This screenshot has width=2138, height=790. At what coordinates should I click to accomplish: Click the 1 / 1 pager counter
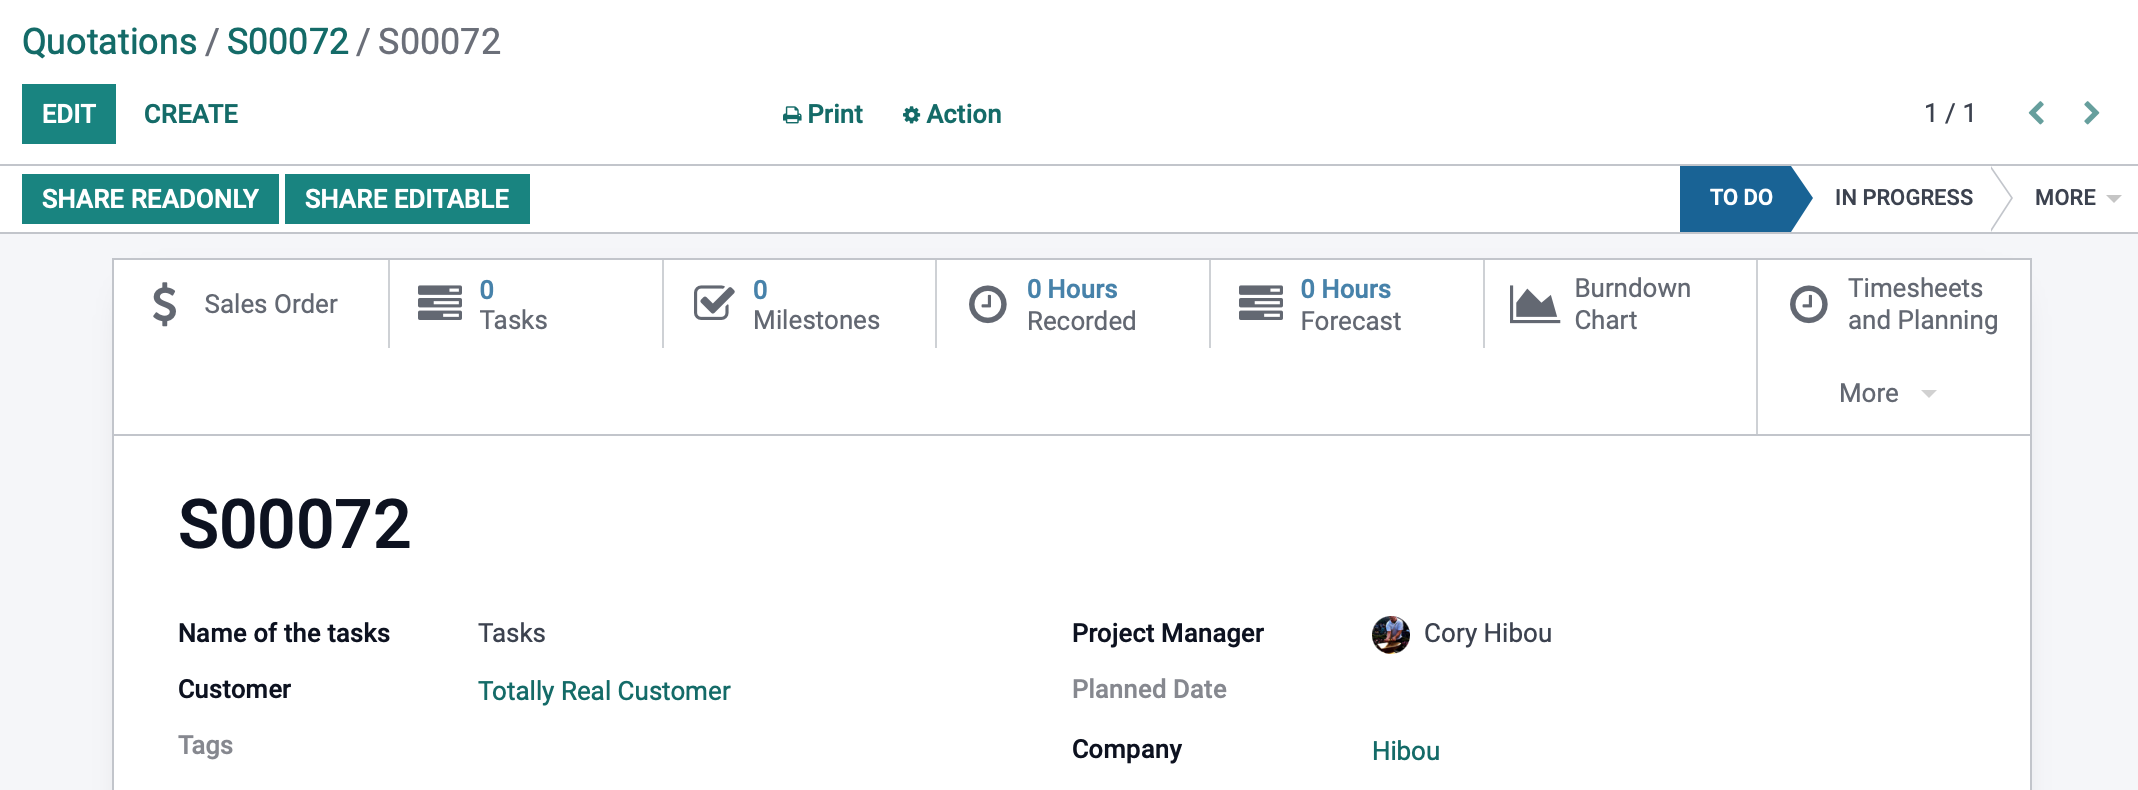click(1950, 113)
